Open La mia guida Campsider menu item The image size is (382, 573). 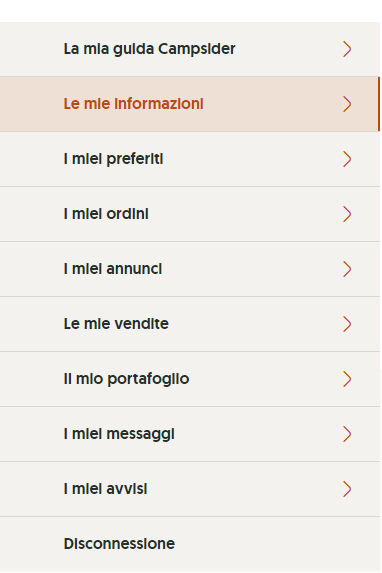(x=190, y=49)
